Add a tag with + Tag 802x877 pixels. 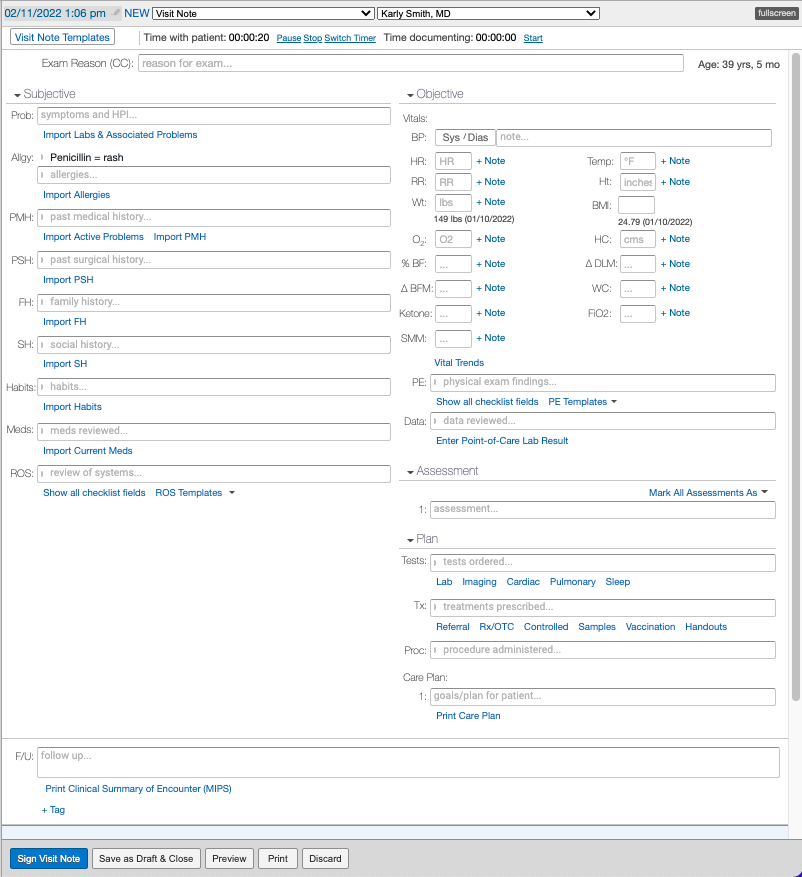[x=53, y=810]
